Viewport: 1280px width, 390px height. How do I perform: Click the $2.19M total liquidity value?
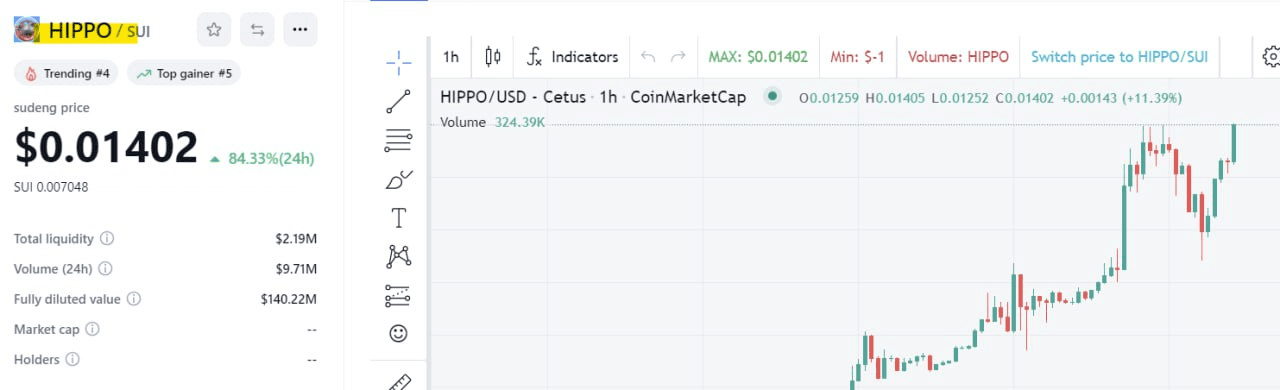297,239
